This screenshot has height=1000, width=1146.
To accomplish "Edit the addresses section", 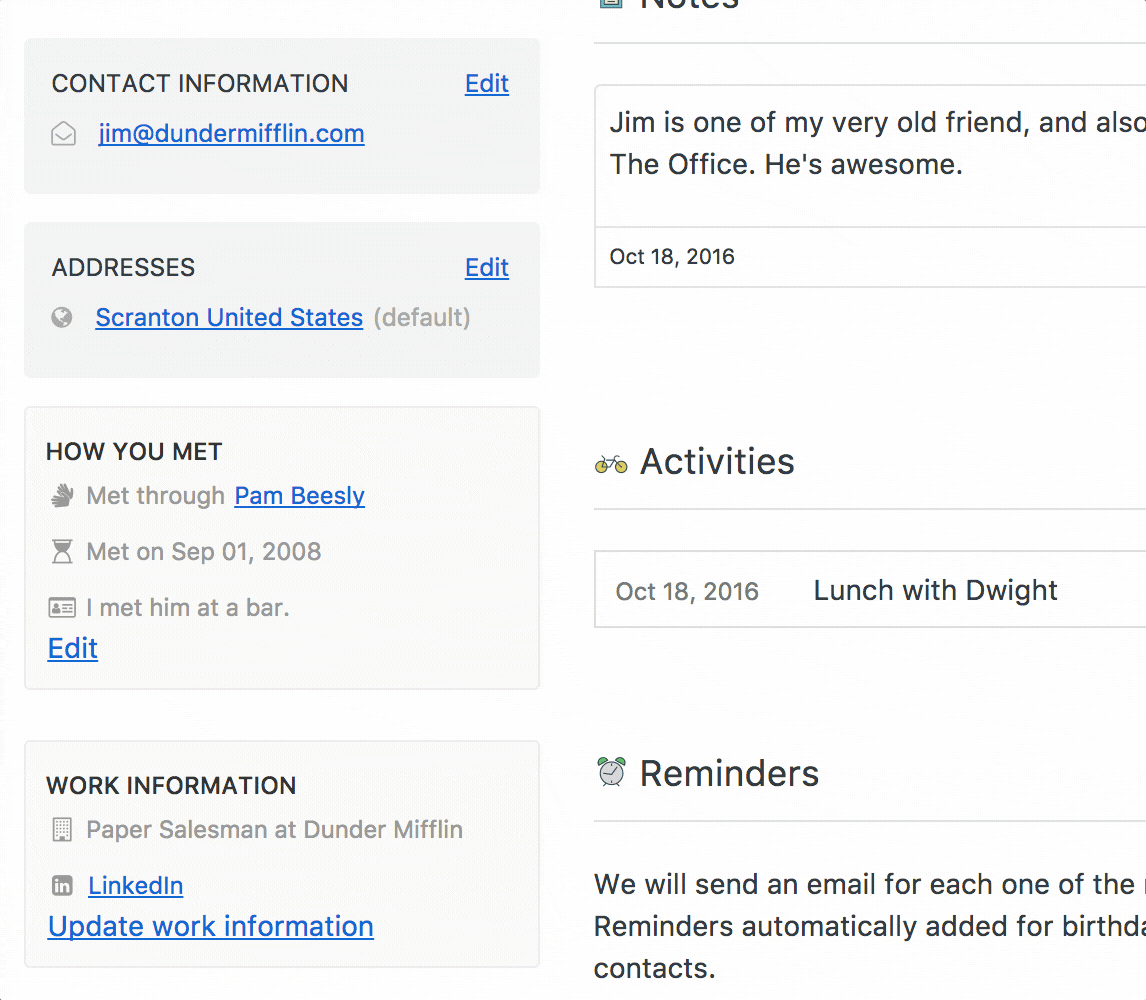I will pyautogui.click(x=487, y=268).
